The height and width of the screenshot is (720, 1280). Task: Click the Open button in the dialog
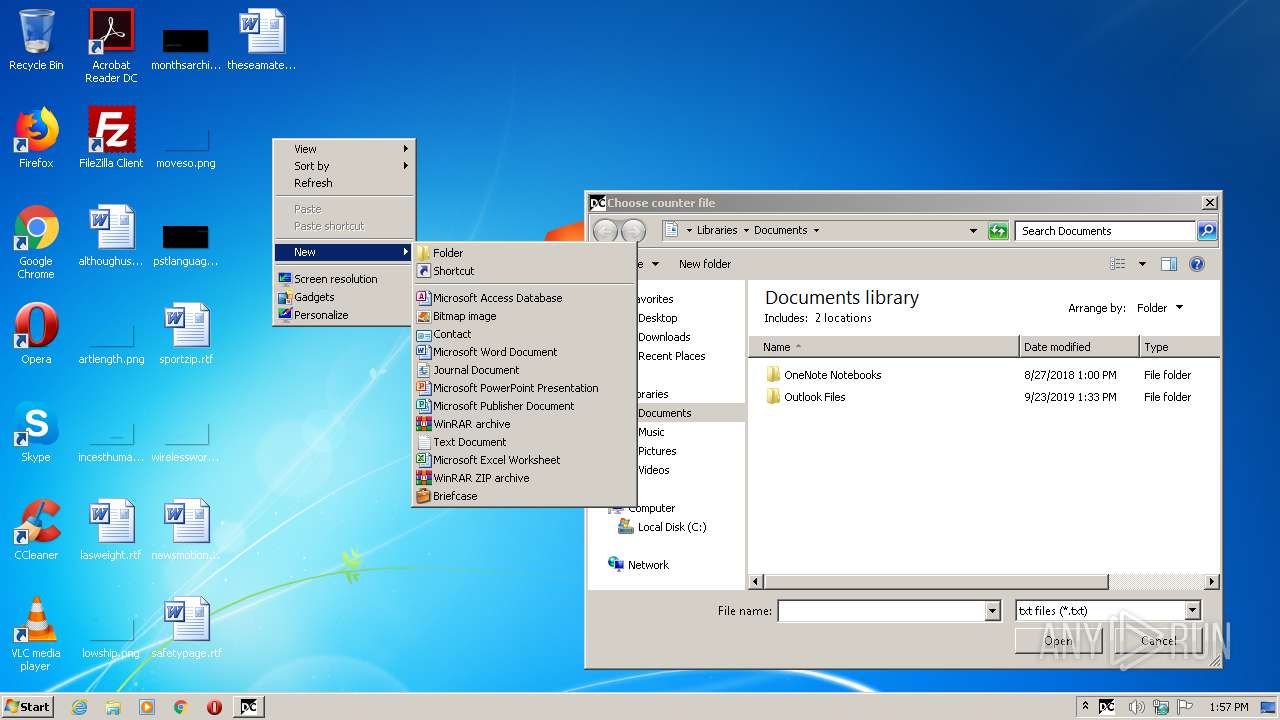[x=1058, y=641]
